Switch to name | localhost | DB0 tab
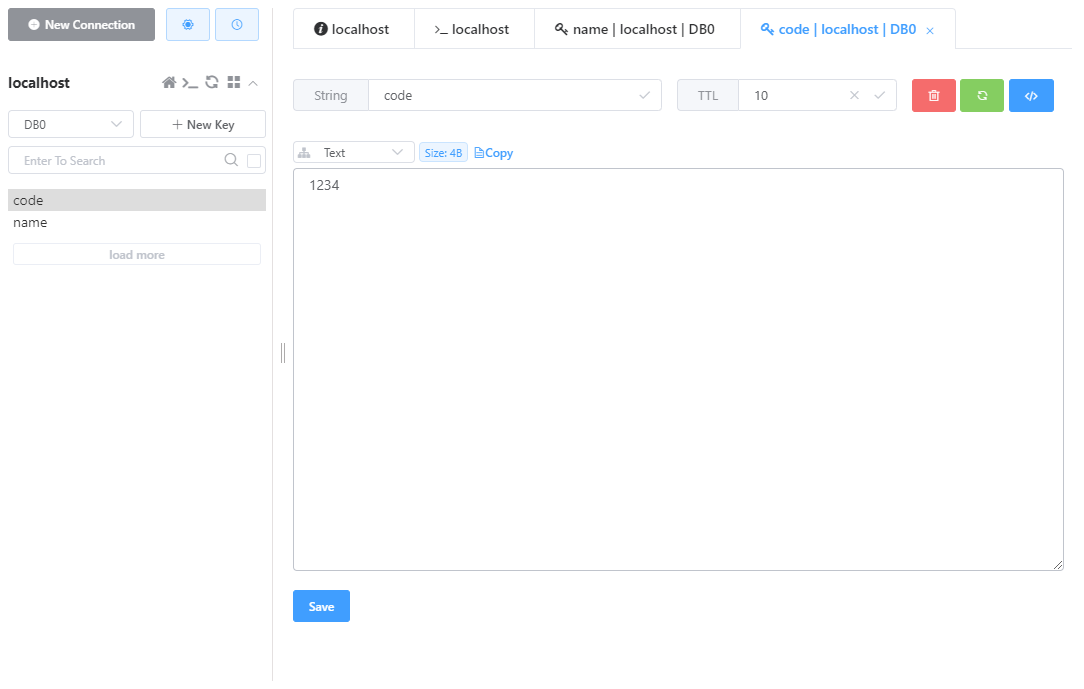Screen dimensions: 1084x689 coord(637,29)
